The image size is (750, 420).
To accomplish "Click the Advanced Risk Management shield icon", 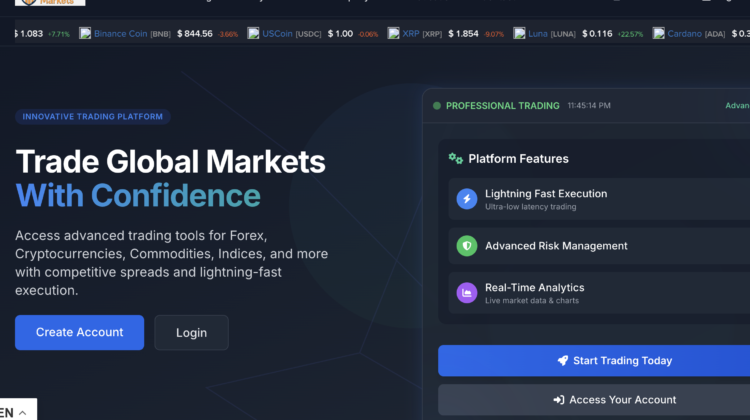I will (x=467, y=246).
